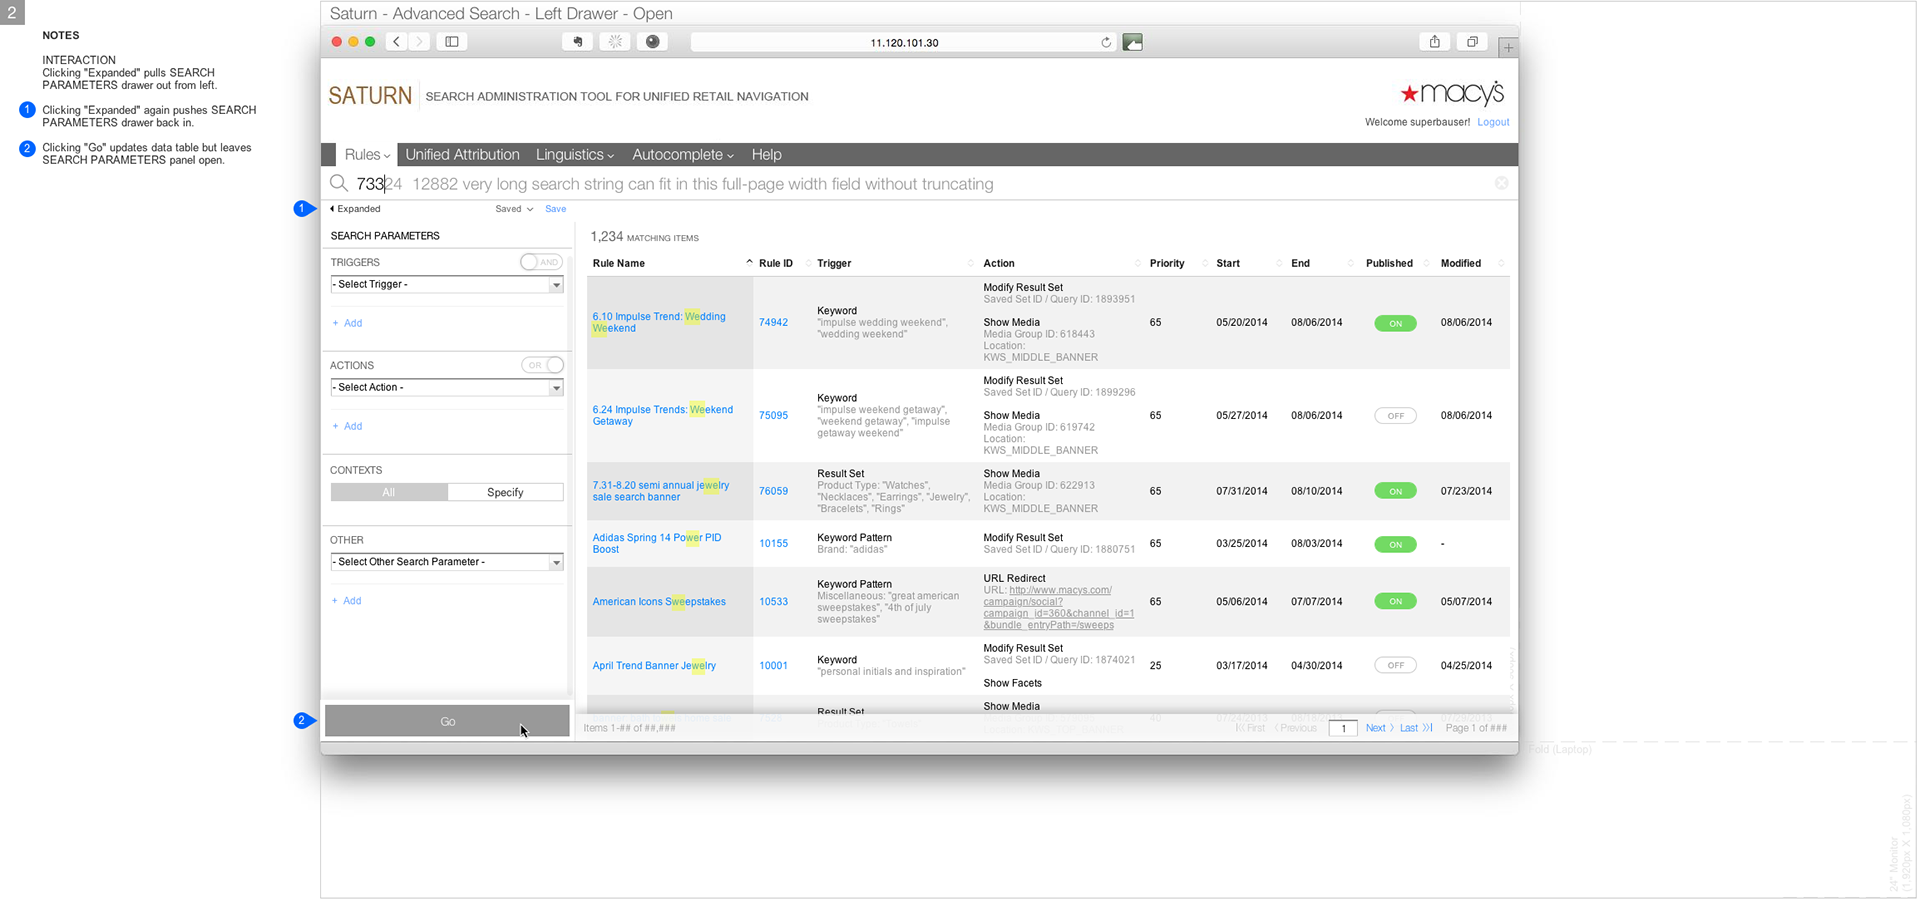The height and width of the screenshot is (901, 1920).
Task: Click the page number input field
Action: (1343, 728)
